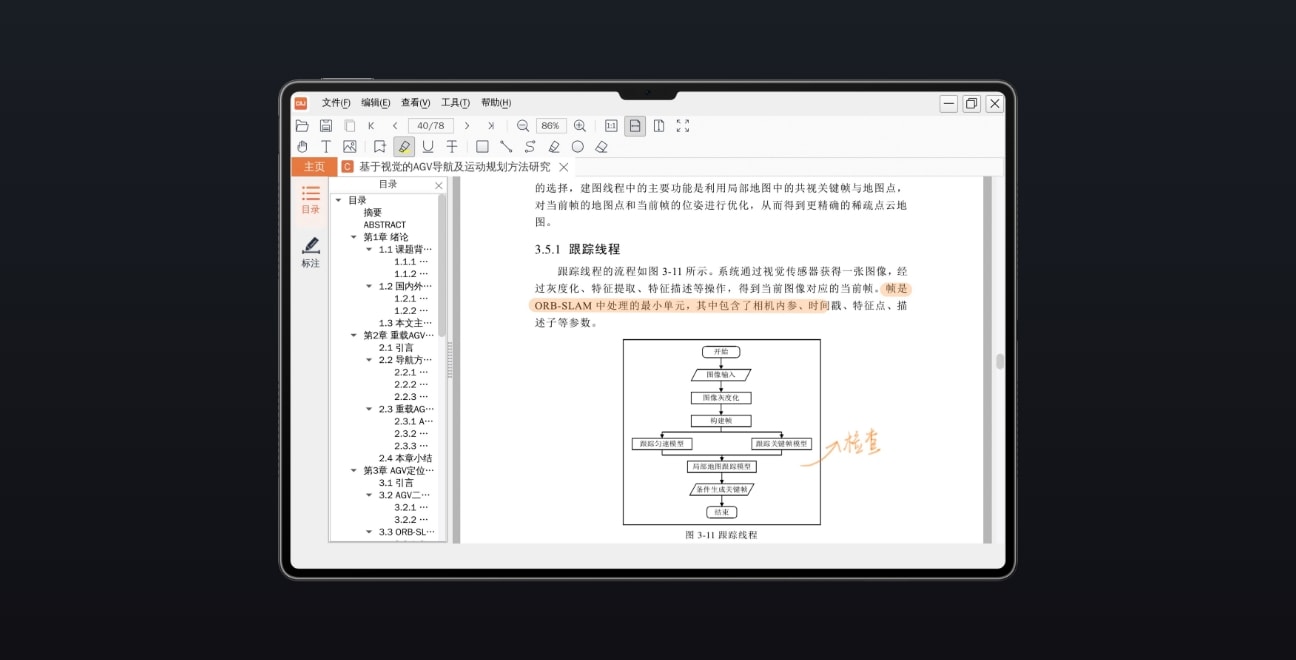Select the underline annotation tool
Screen dimensions: 1296x660
pos(428,146)
